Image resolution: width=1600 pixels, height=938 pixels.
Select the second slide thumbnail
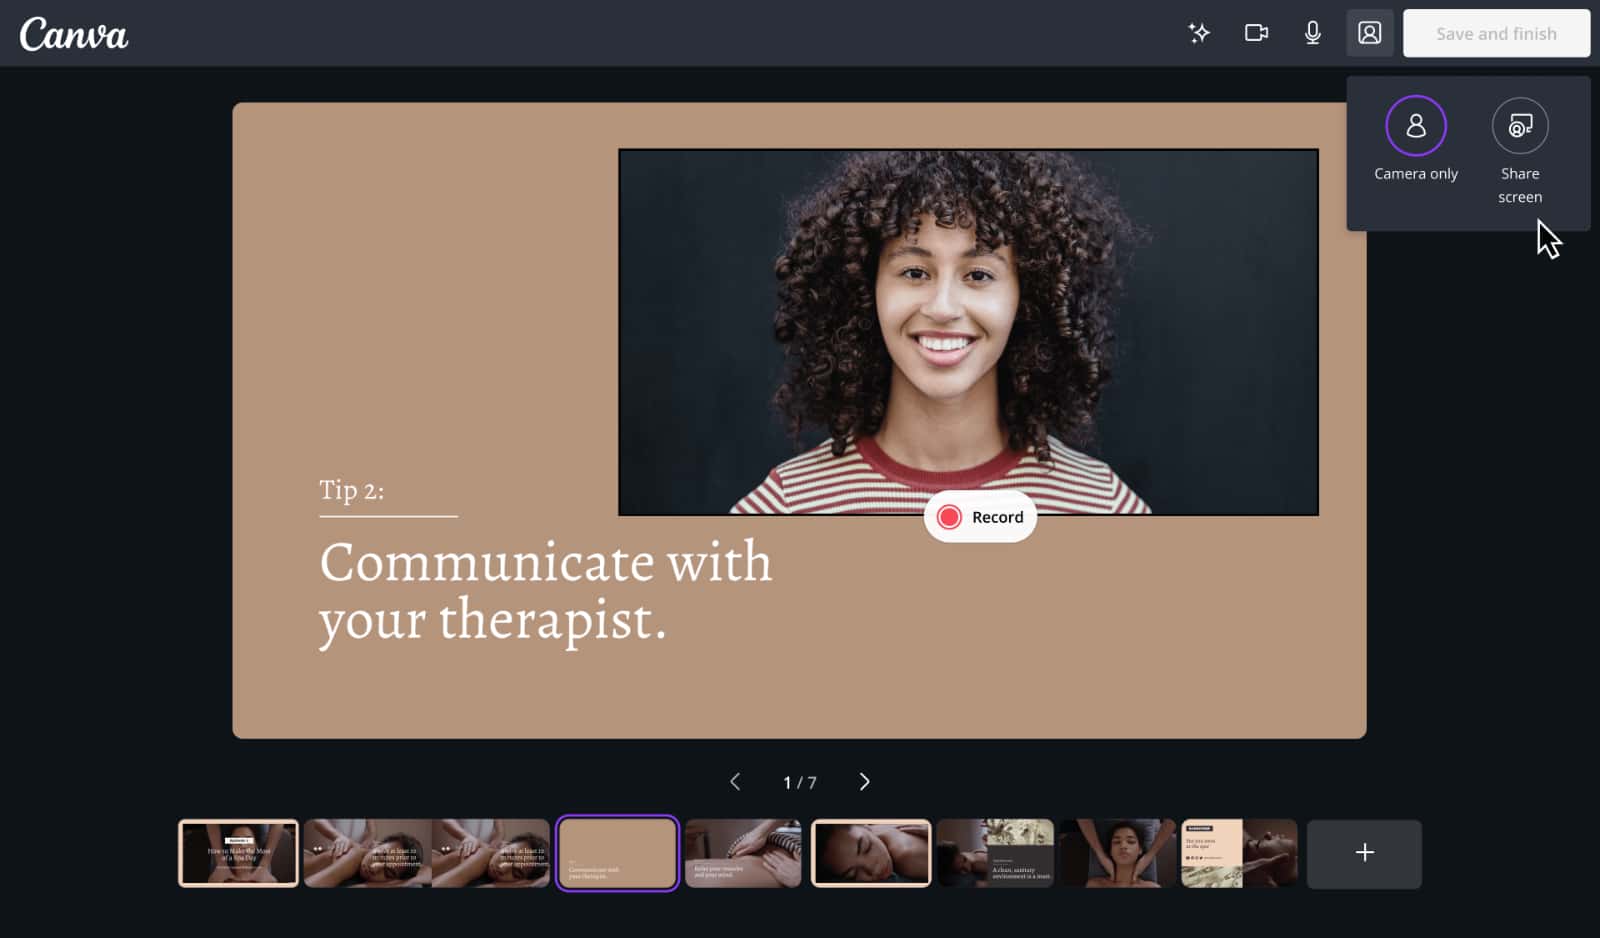[x=366, y=853]
